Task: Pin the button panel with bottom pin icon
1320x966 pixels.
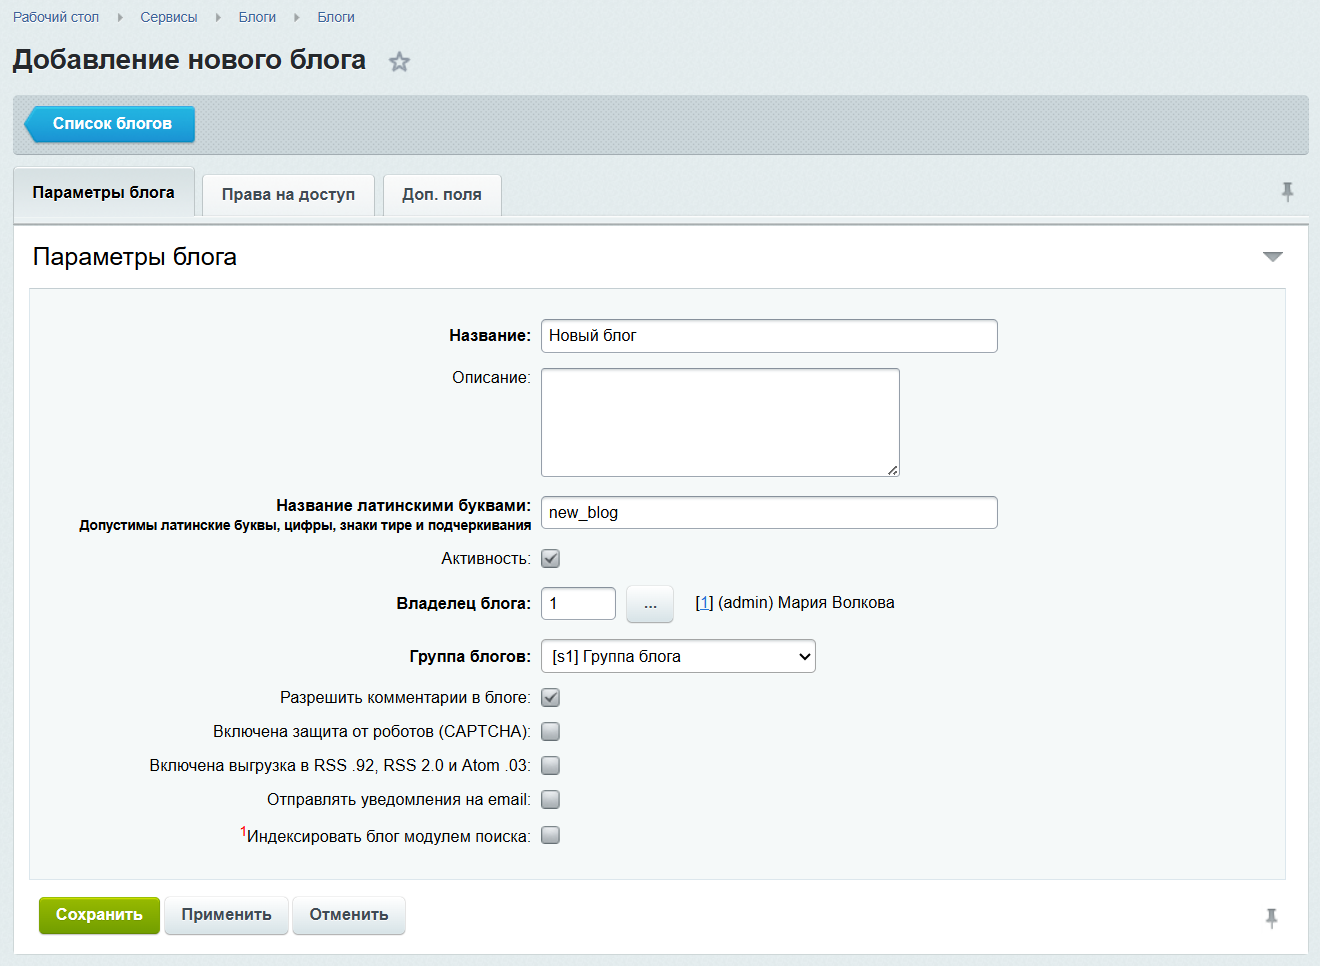Action: click(1271, 918)
